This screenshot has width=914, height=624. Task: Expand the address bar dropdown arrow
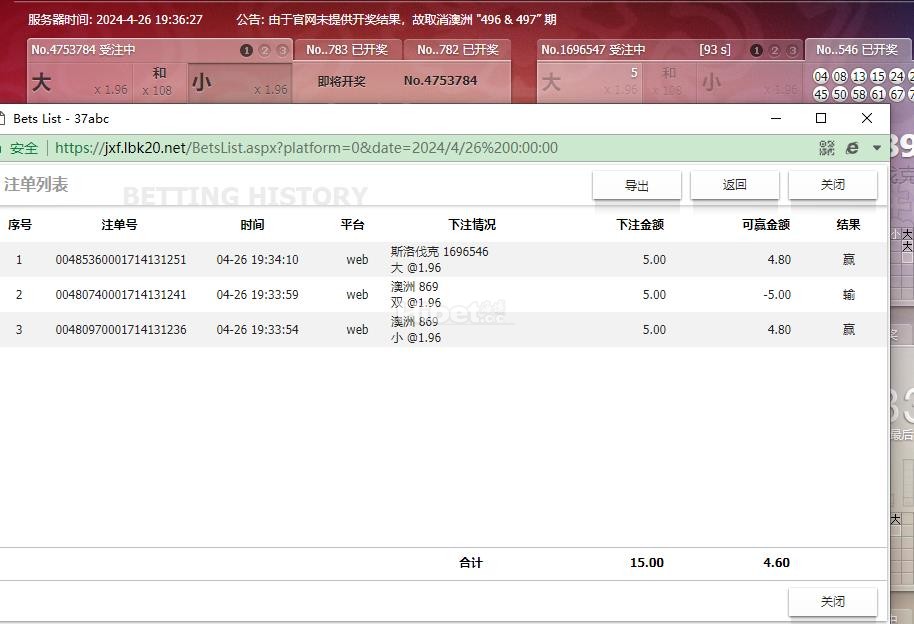877,148
